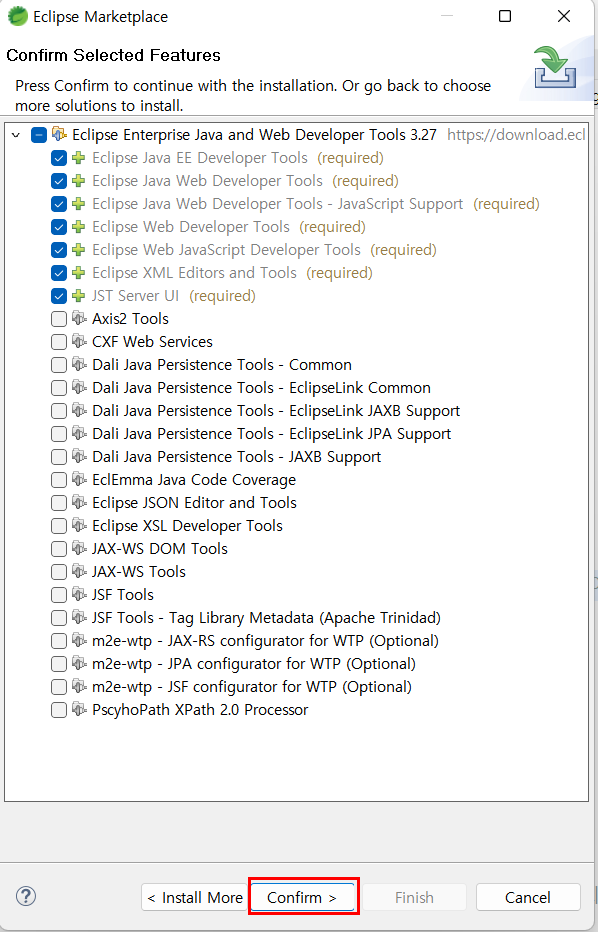Click the Confirm button

303,897
